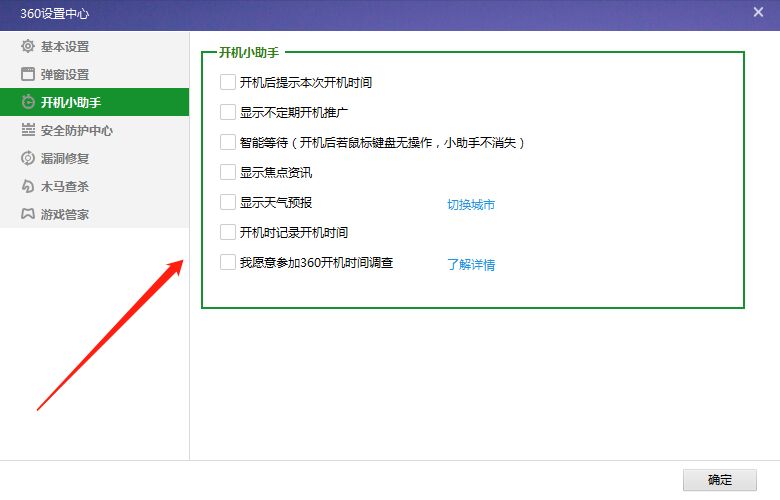Open 漏洞修复 settings

[95, 158]
